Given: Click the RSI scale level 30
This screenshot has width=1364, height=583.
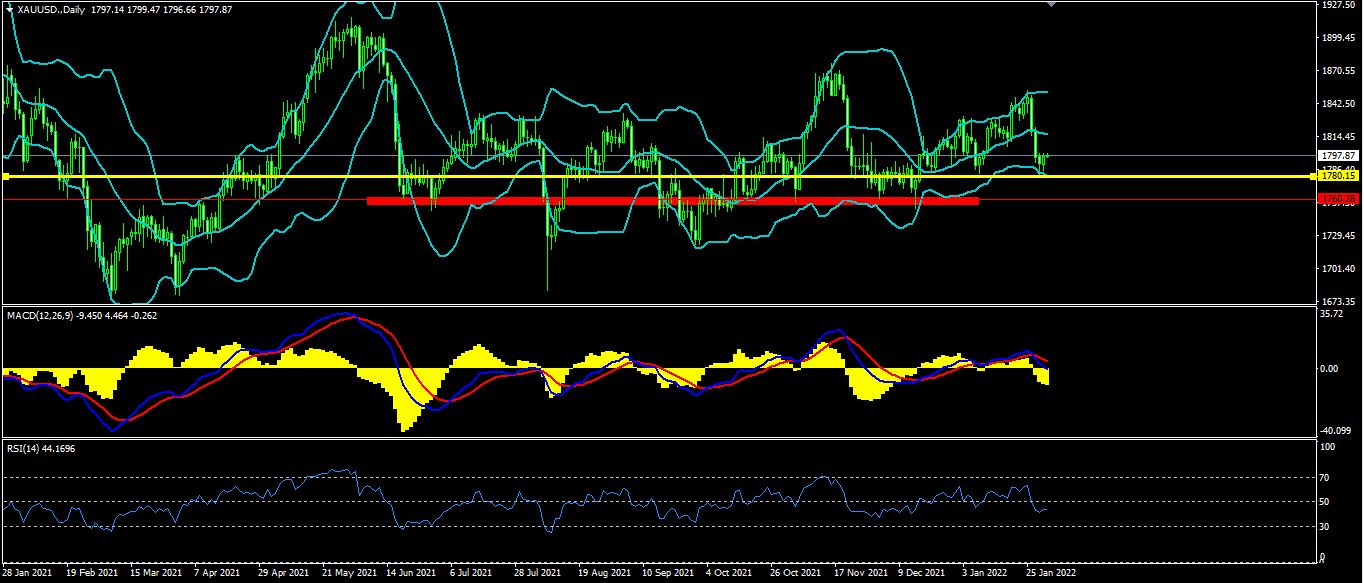Looking at the screenshot, I should (x=1326, y=527).
